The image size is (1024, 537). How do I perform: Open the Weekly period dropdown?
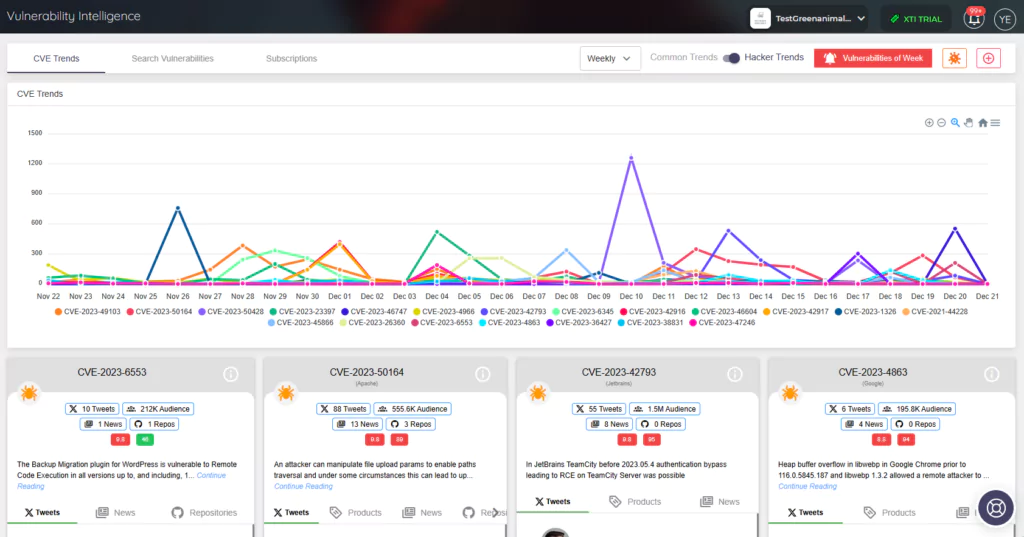click(x=610, y=58)
